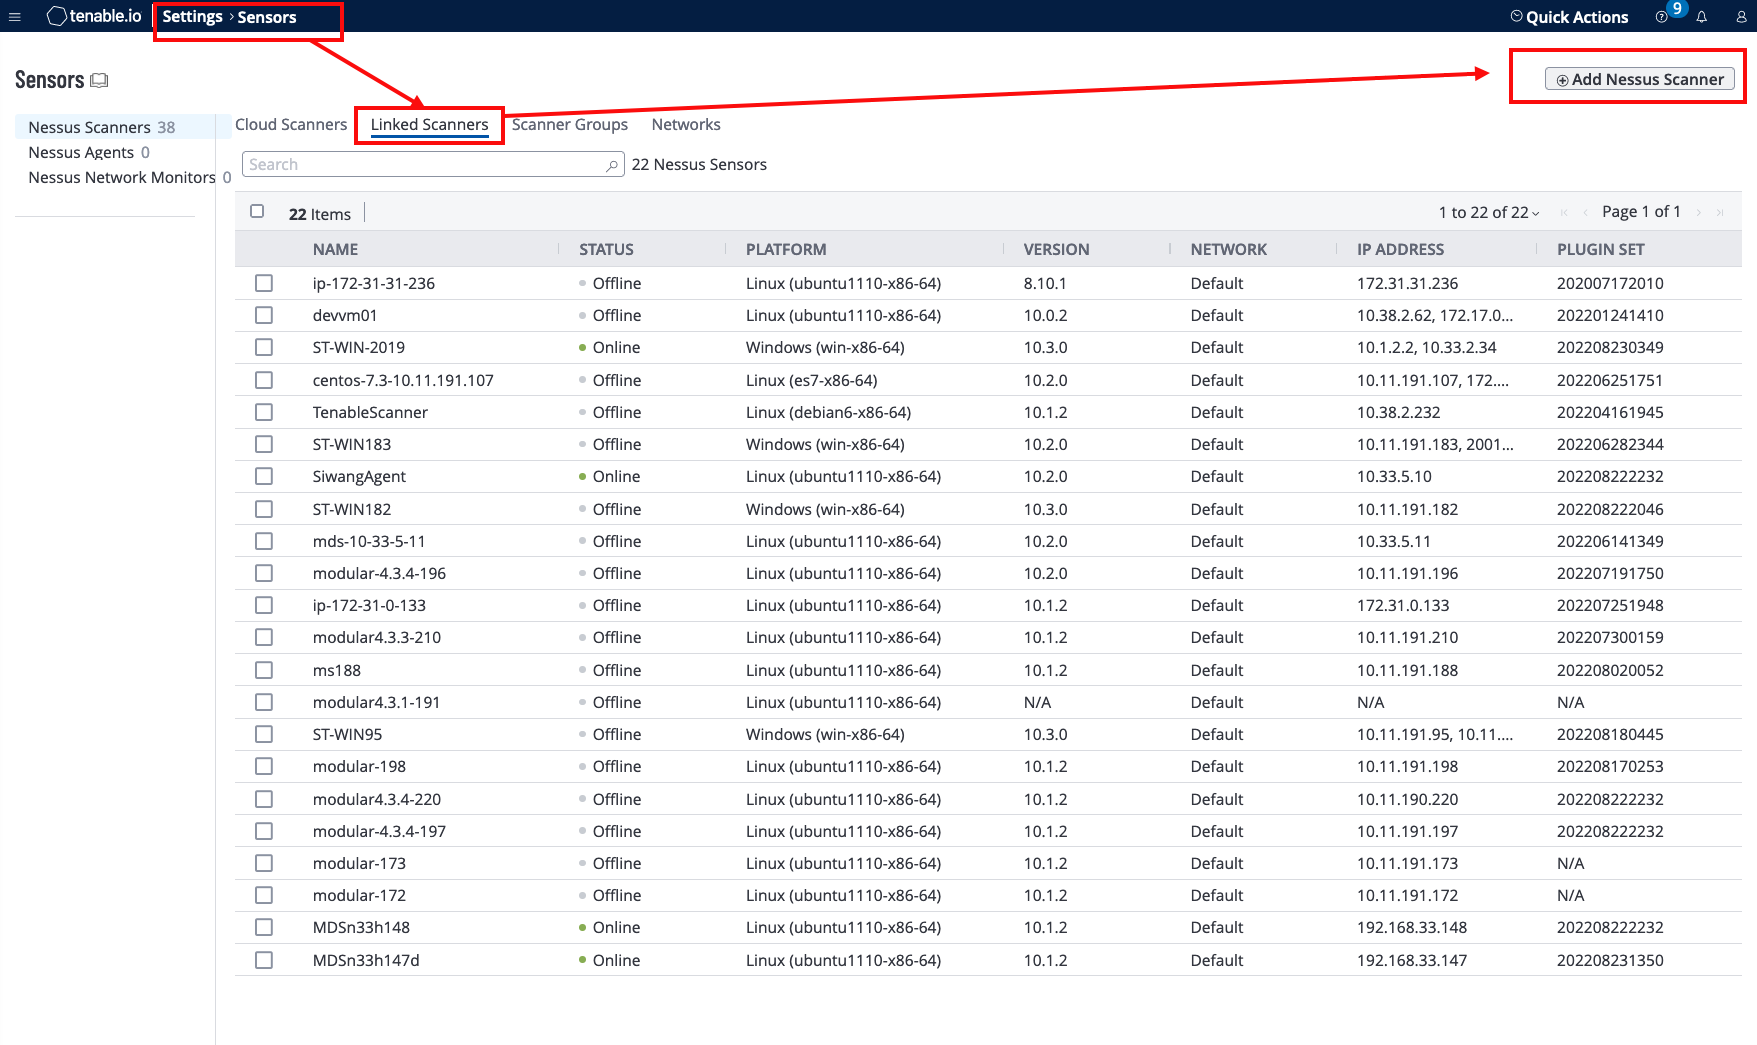Go to the next page arrow

click(1698, 212)
